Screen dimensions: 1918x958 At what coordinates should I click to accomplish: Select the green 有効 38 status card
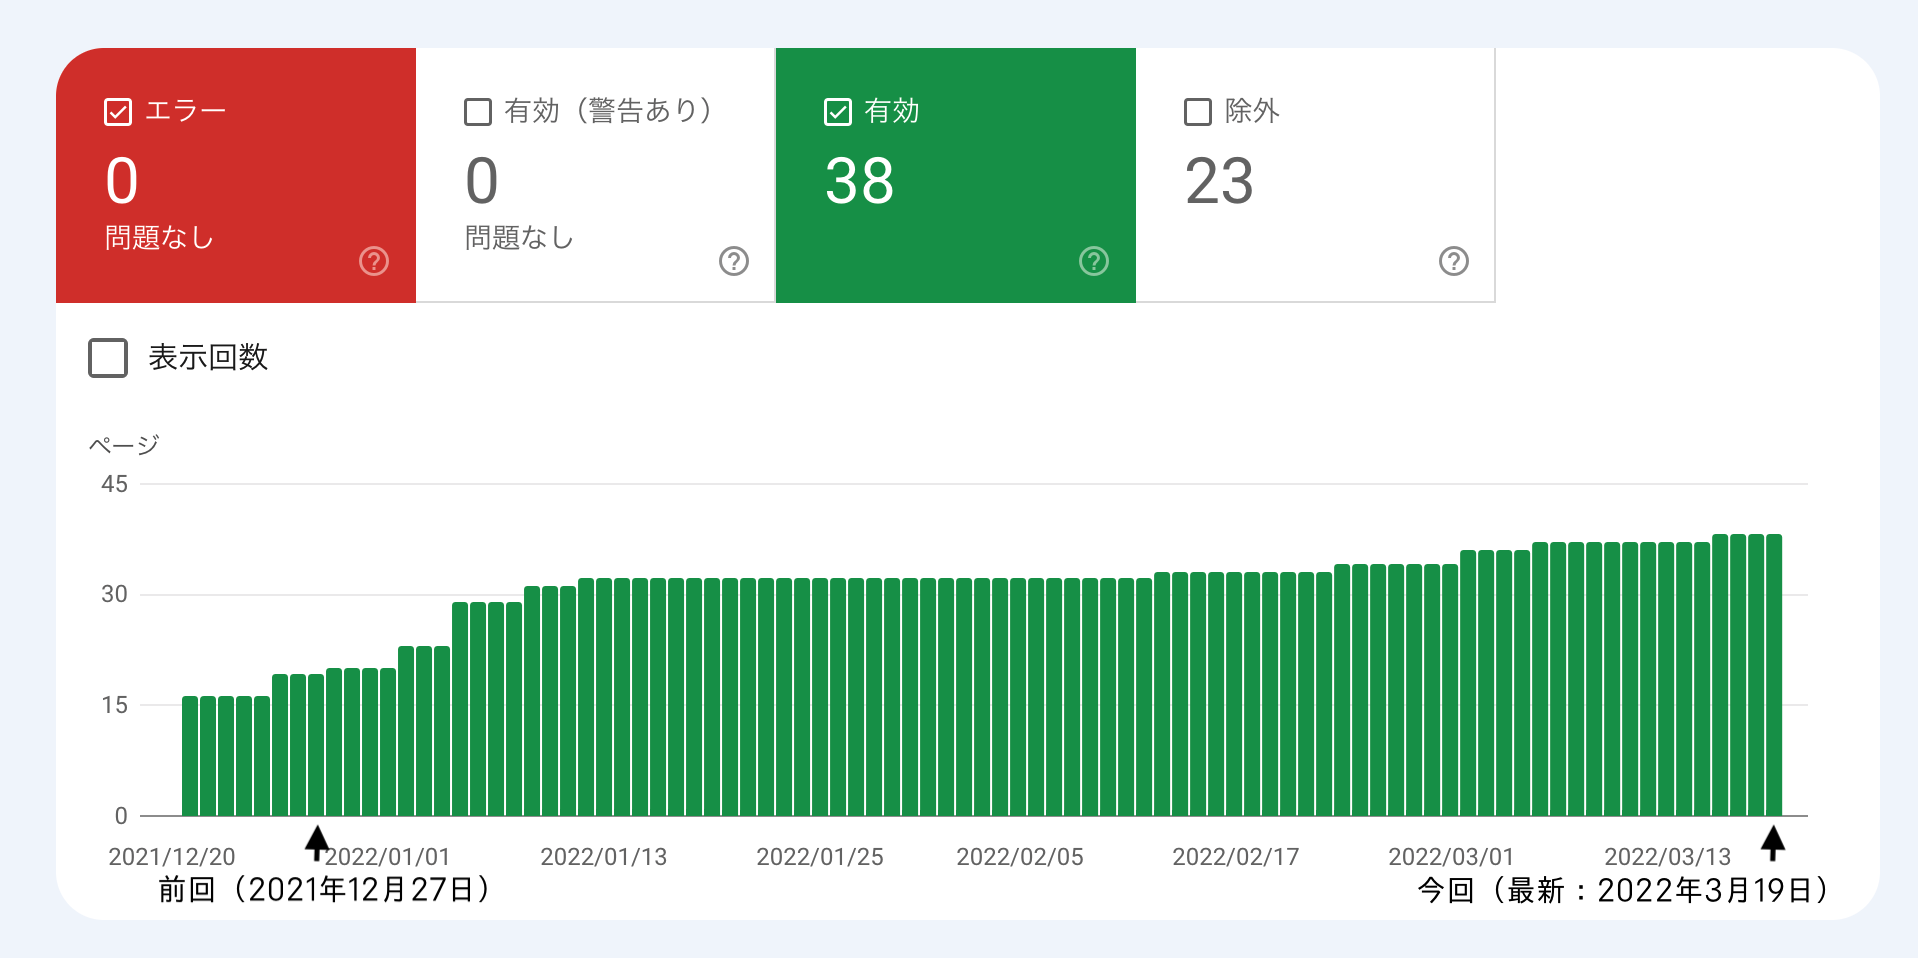[x=956, y=175]
